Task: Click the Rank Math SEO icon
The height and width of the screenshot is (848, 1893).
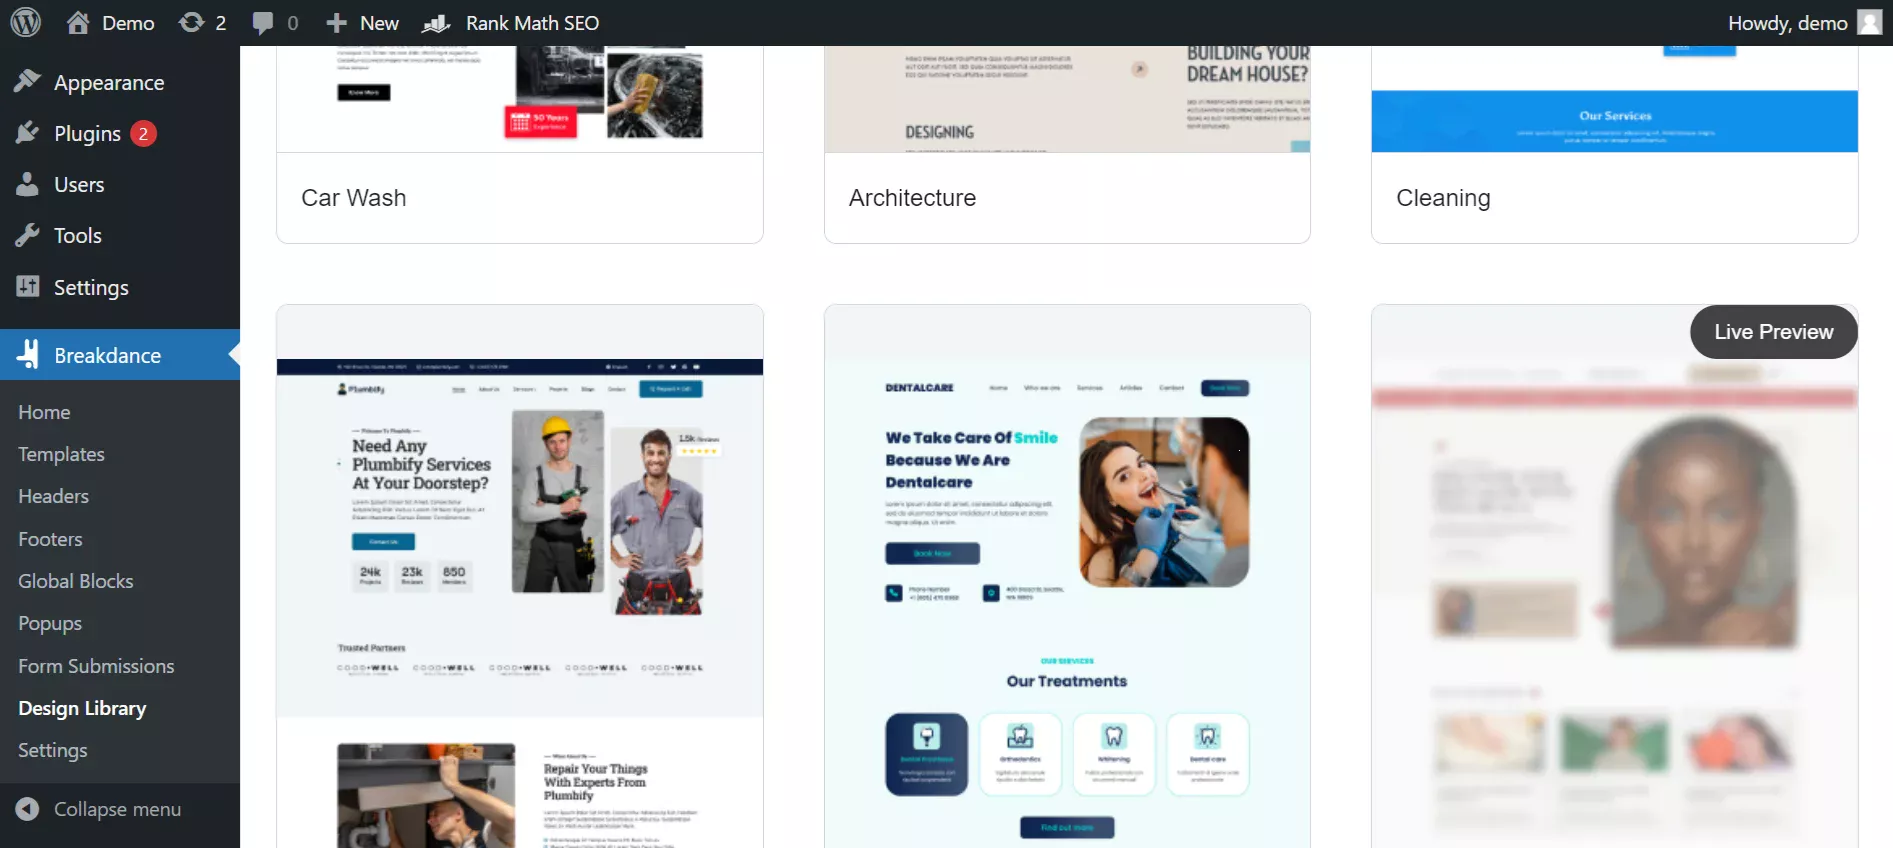Action: coord(436,22)
